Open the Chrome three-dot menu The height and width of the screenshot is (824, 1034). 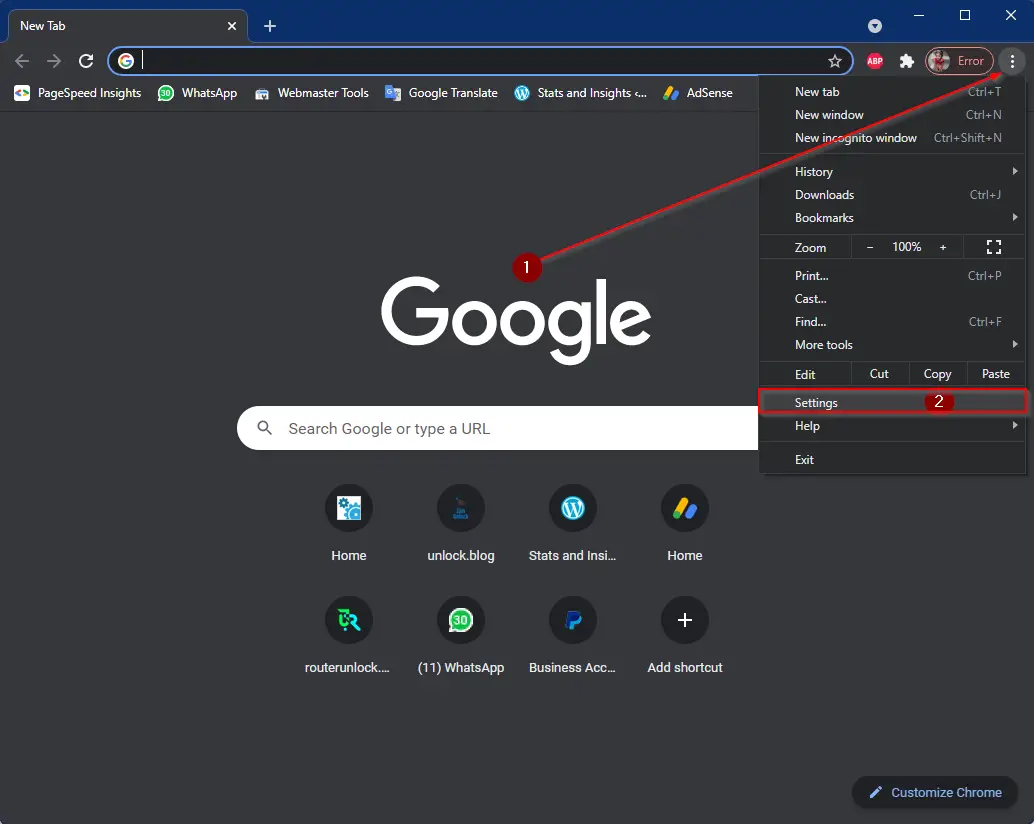point(1012,61)
